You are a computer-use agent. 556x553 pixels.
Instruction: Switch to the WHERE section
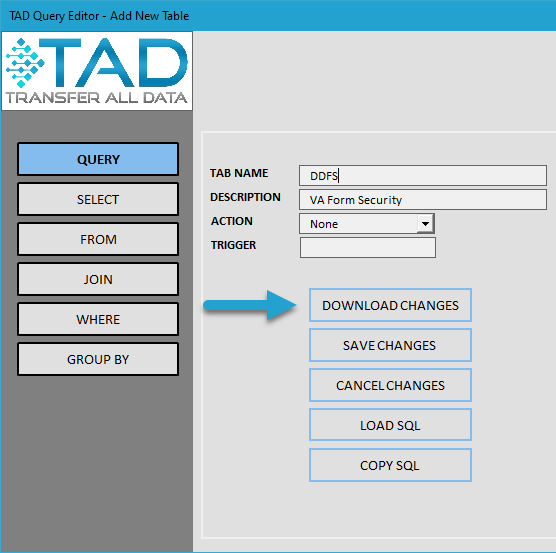(98, 319)
